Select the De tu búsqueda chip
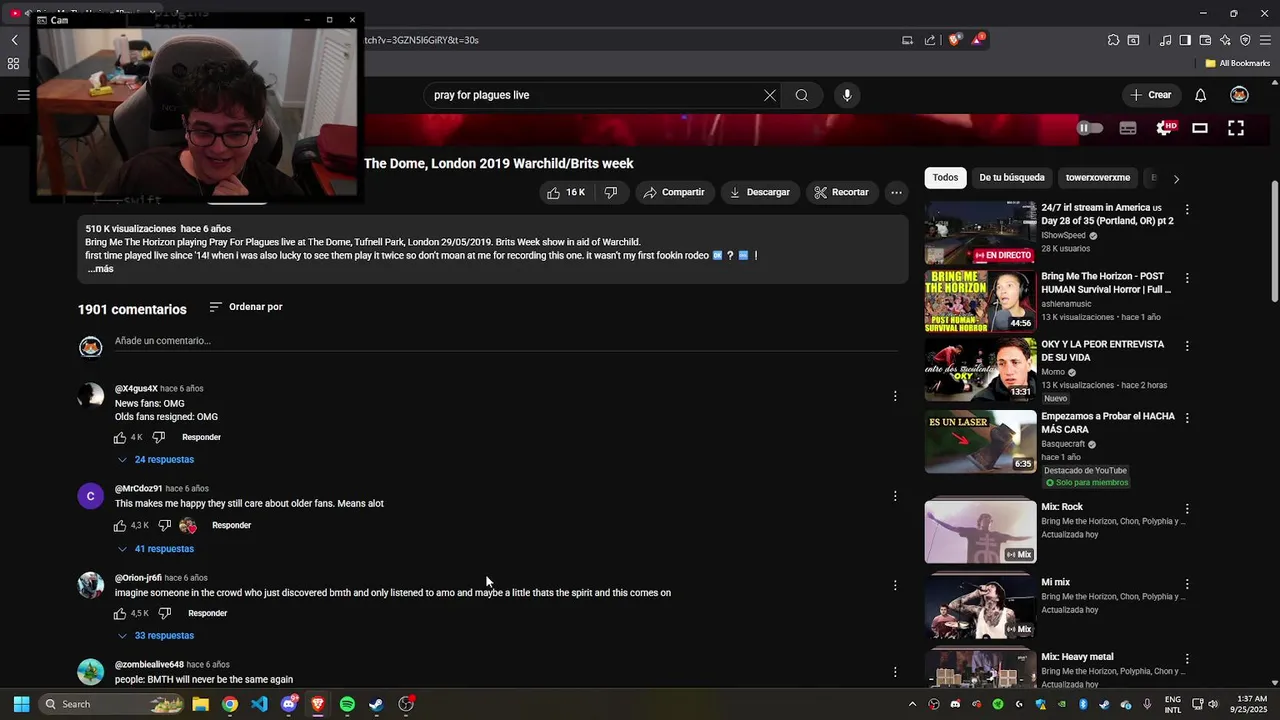The width and height of the screenshot is (1280, 720). [1012, 178]
